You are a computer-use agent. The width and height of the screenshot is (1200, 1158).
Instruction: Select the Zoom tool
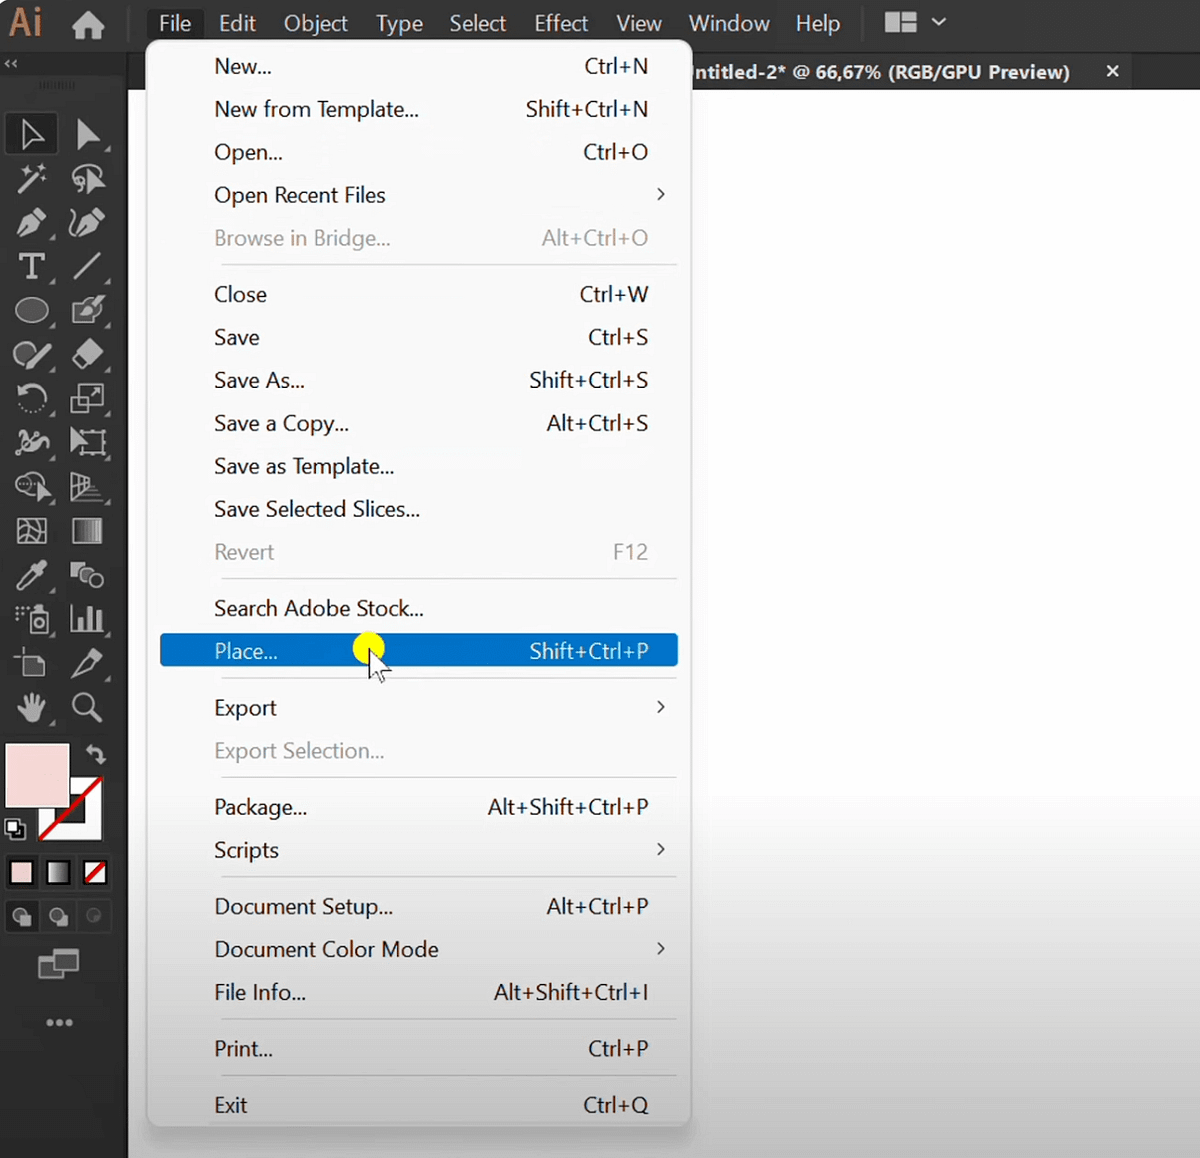pyautogui.click(x=87, y=708)
